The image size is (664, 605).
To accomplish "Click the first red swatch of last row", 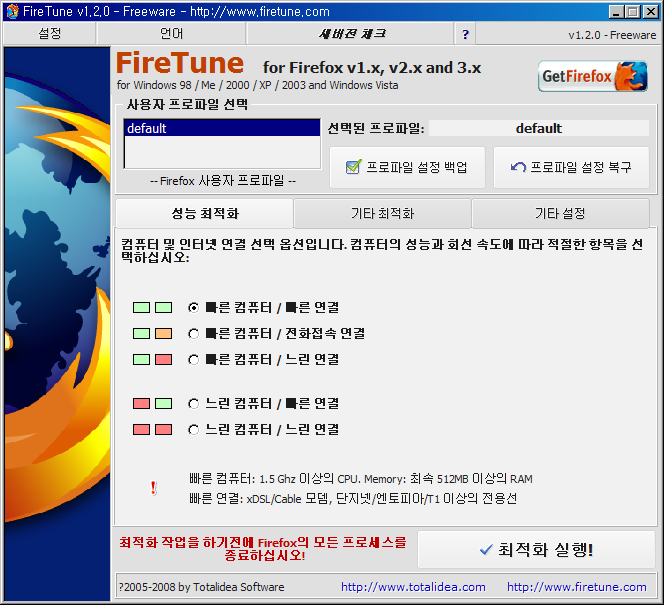I will tap(141, 430).
